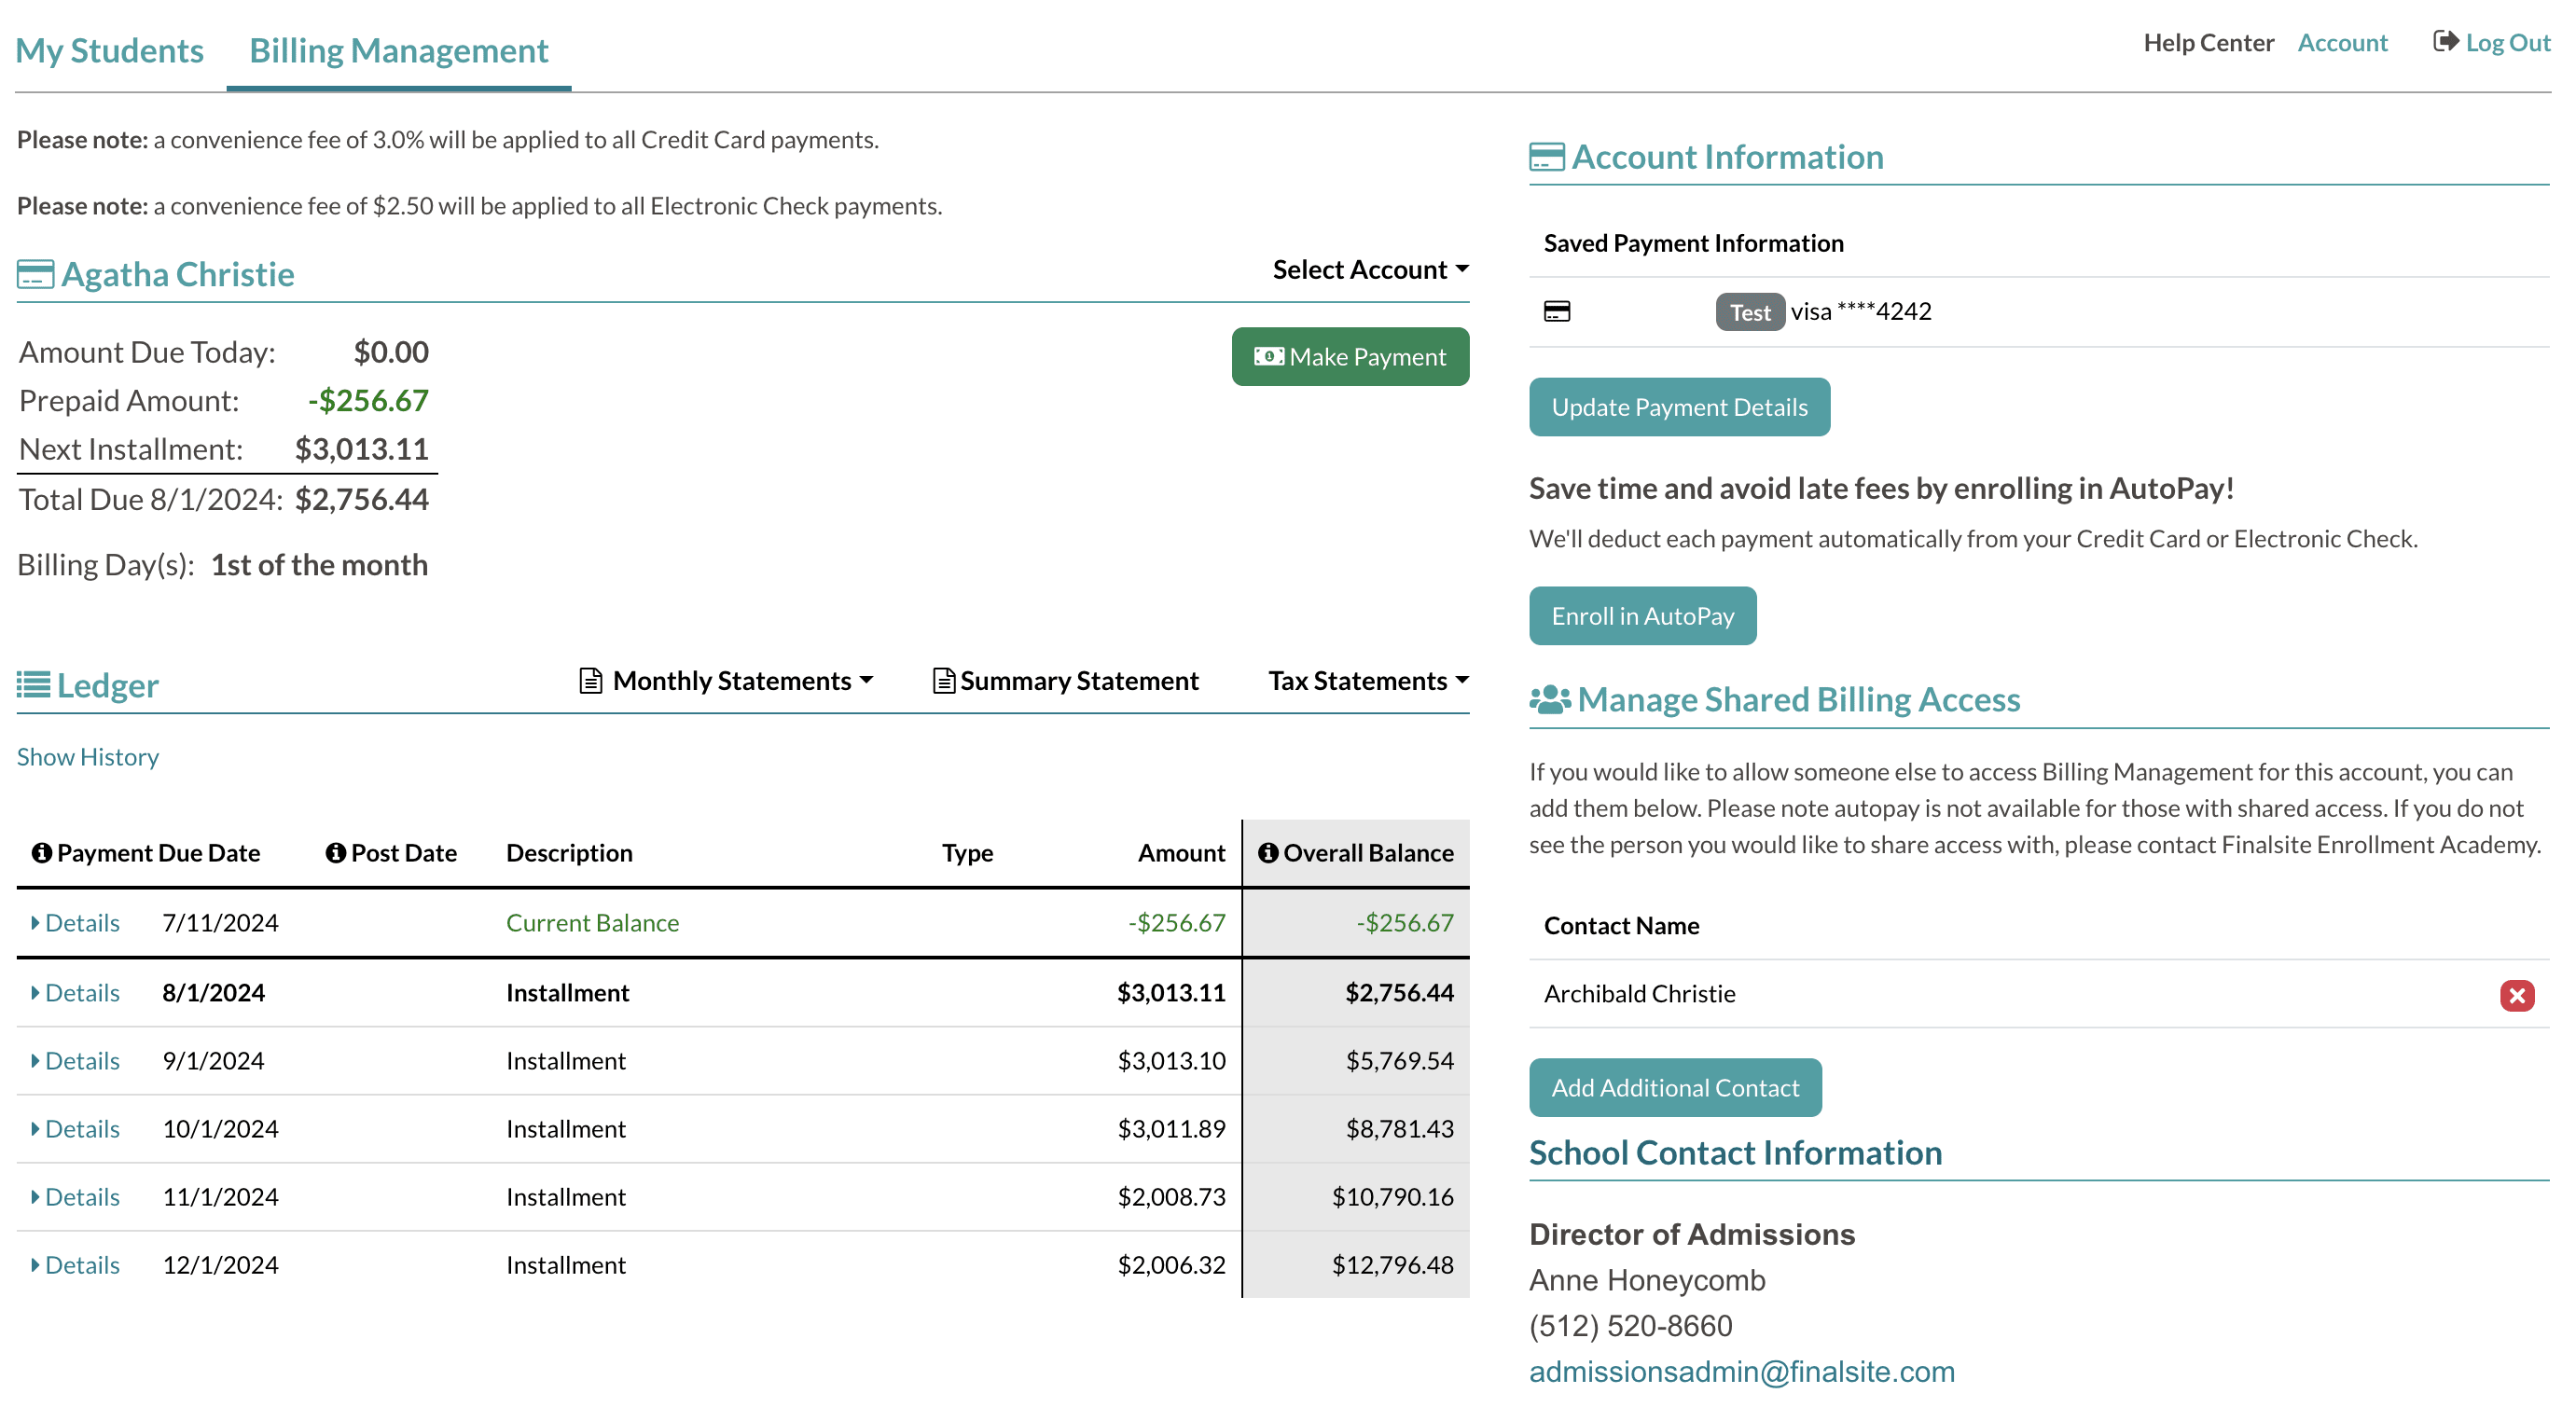Expand the Details row for 8/1/2024 installment
Viewport: 2576px width, 1421px height.
click(x=76, y=992)
